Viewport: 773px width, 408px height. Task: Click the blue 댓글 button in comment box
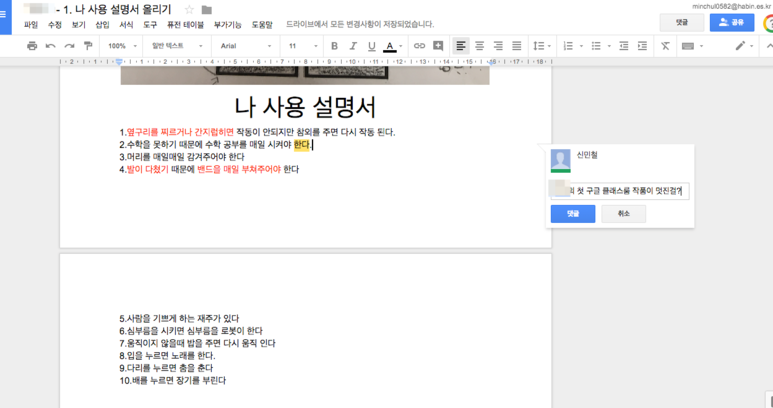pyautogui.click(x=573, y=214)
